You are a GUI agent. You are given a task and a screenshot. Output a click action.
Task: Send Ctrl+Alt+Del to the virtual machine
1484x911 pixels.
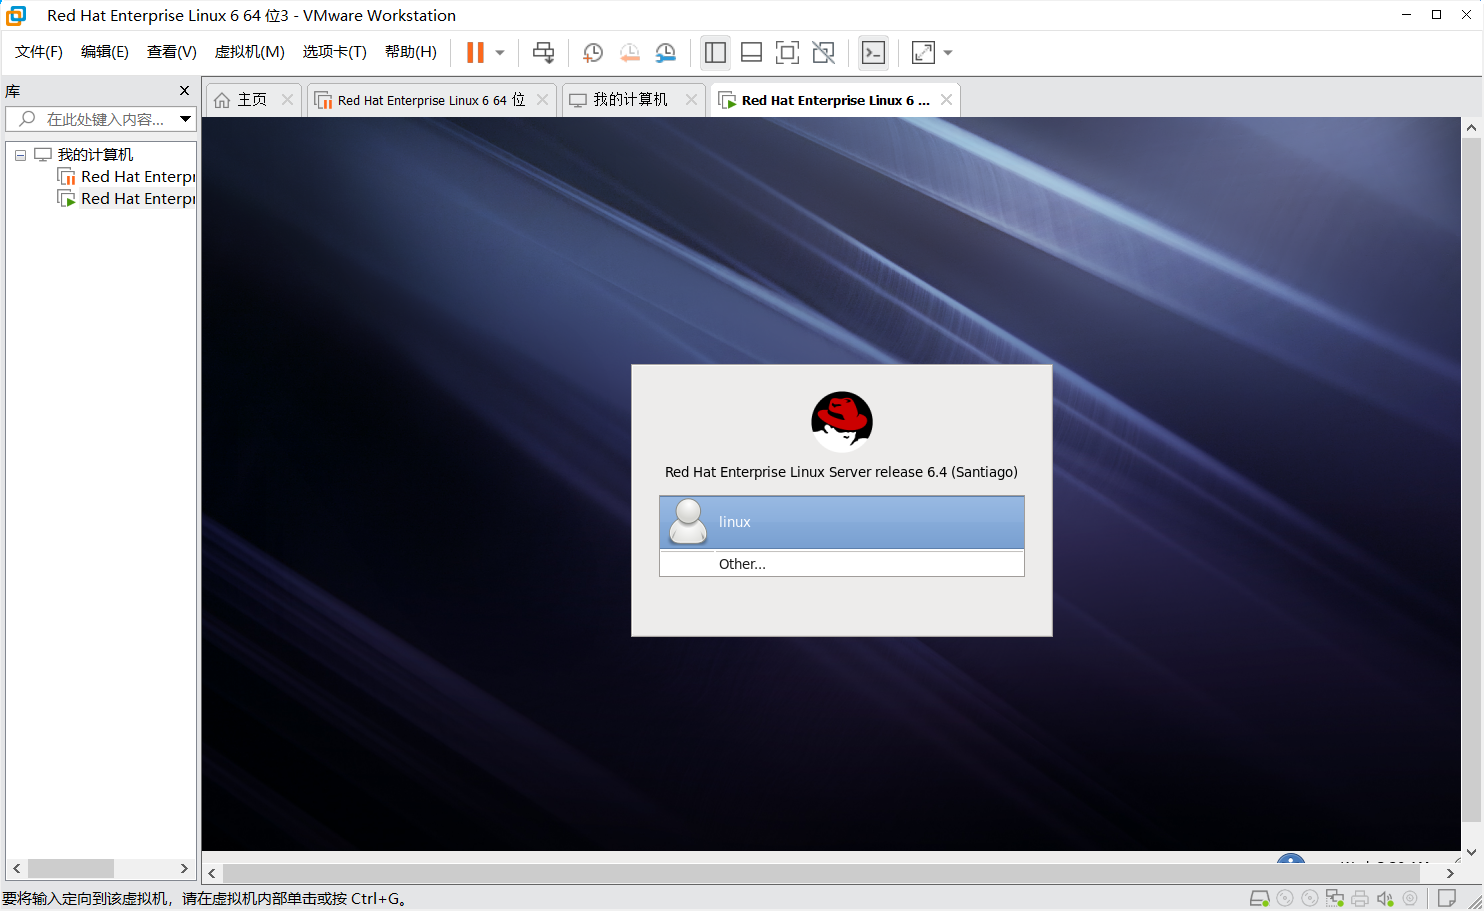[x=543, y=53]
